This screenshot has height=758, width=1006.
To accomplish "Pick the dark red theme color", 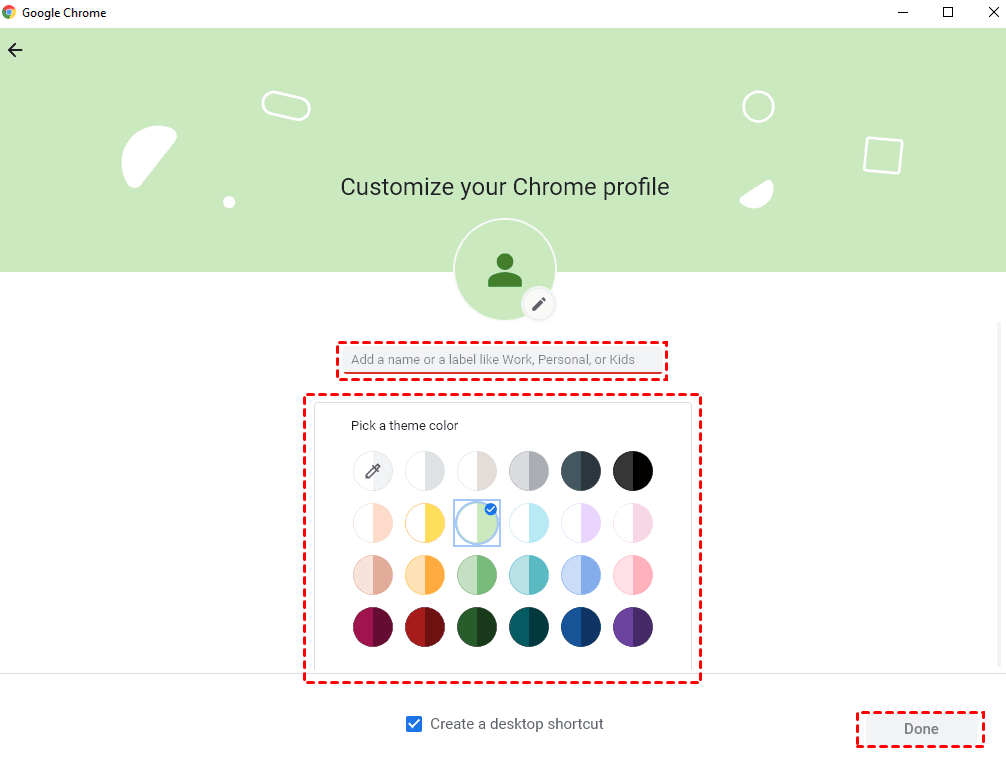I will tap(425, 627).
